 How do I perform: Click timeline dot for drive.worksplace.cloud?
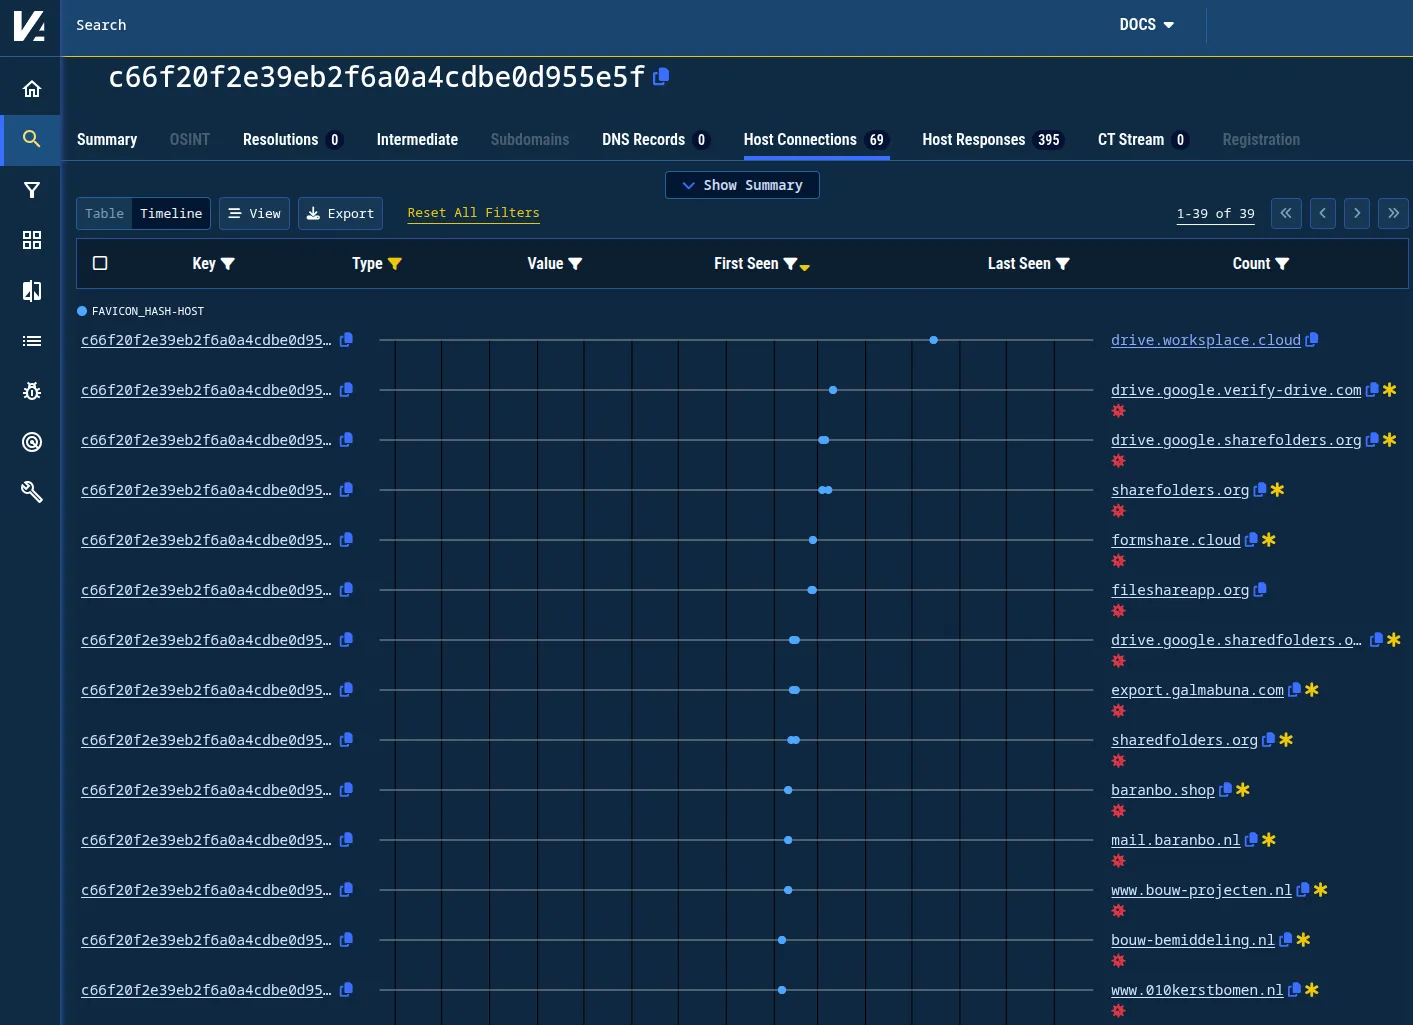pos(933,340)
